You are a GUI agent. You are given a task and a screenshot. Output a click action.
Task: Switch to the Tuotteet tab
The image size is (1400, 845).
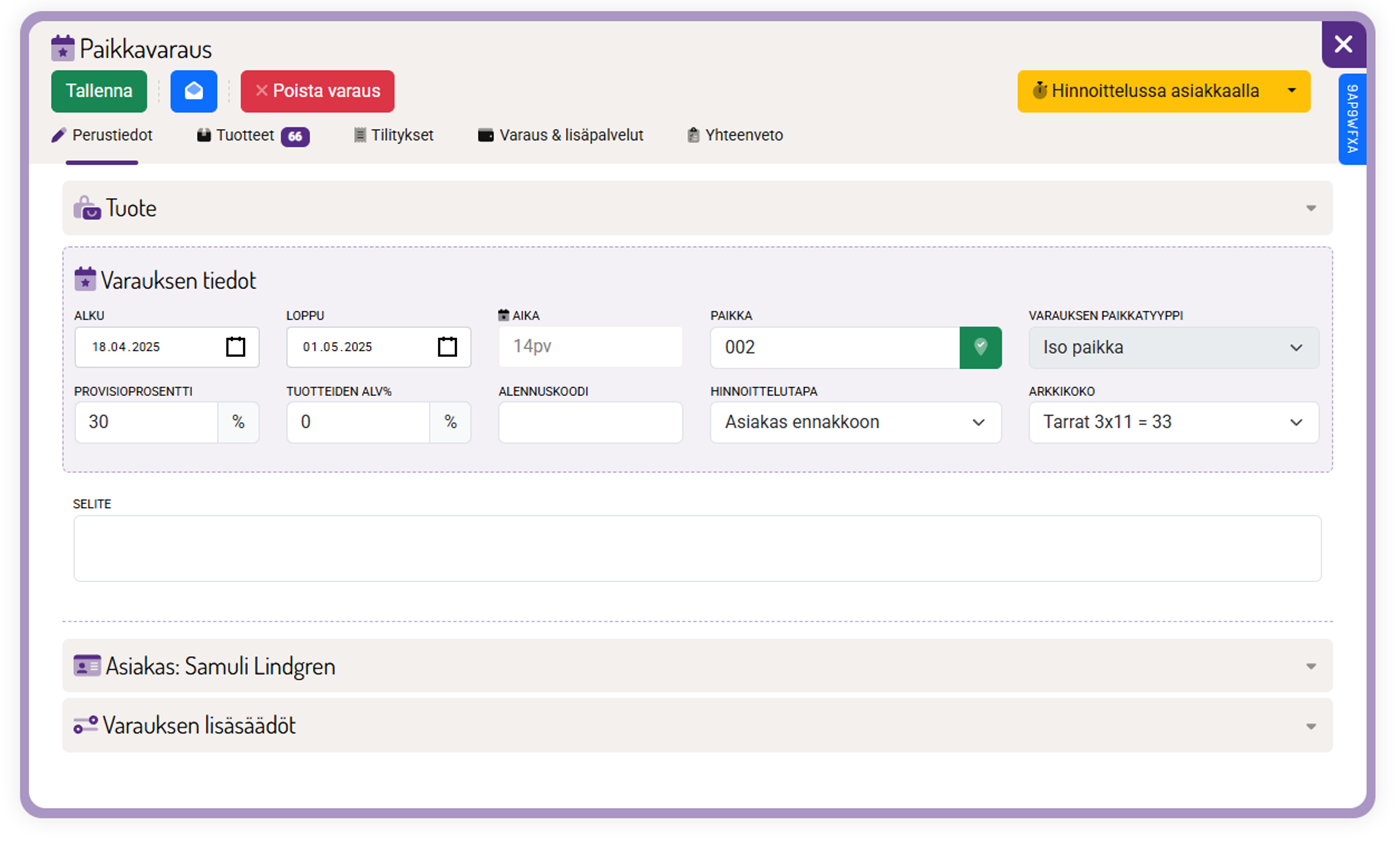[x=252, y=135]
